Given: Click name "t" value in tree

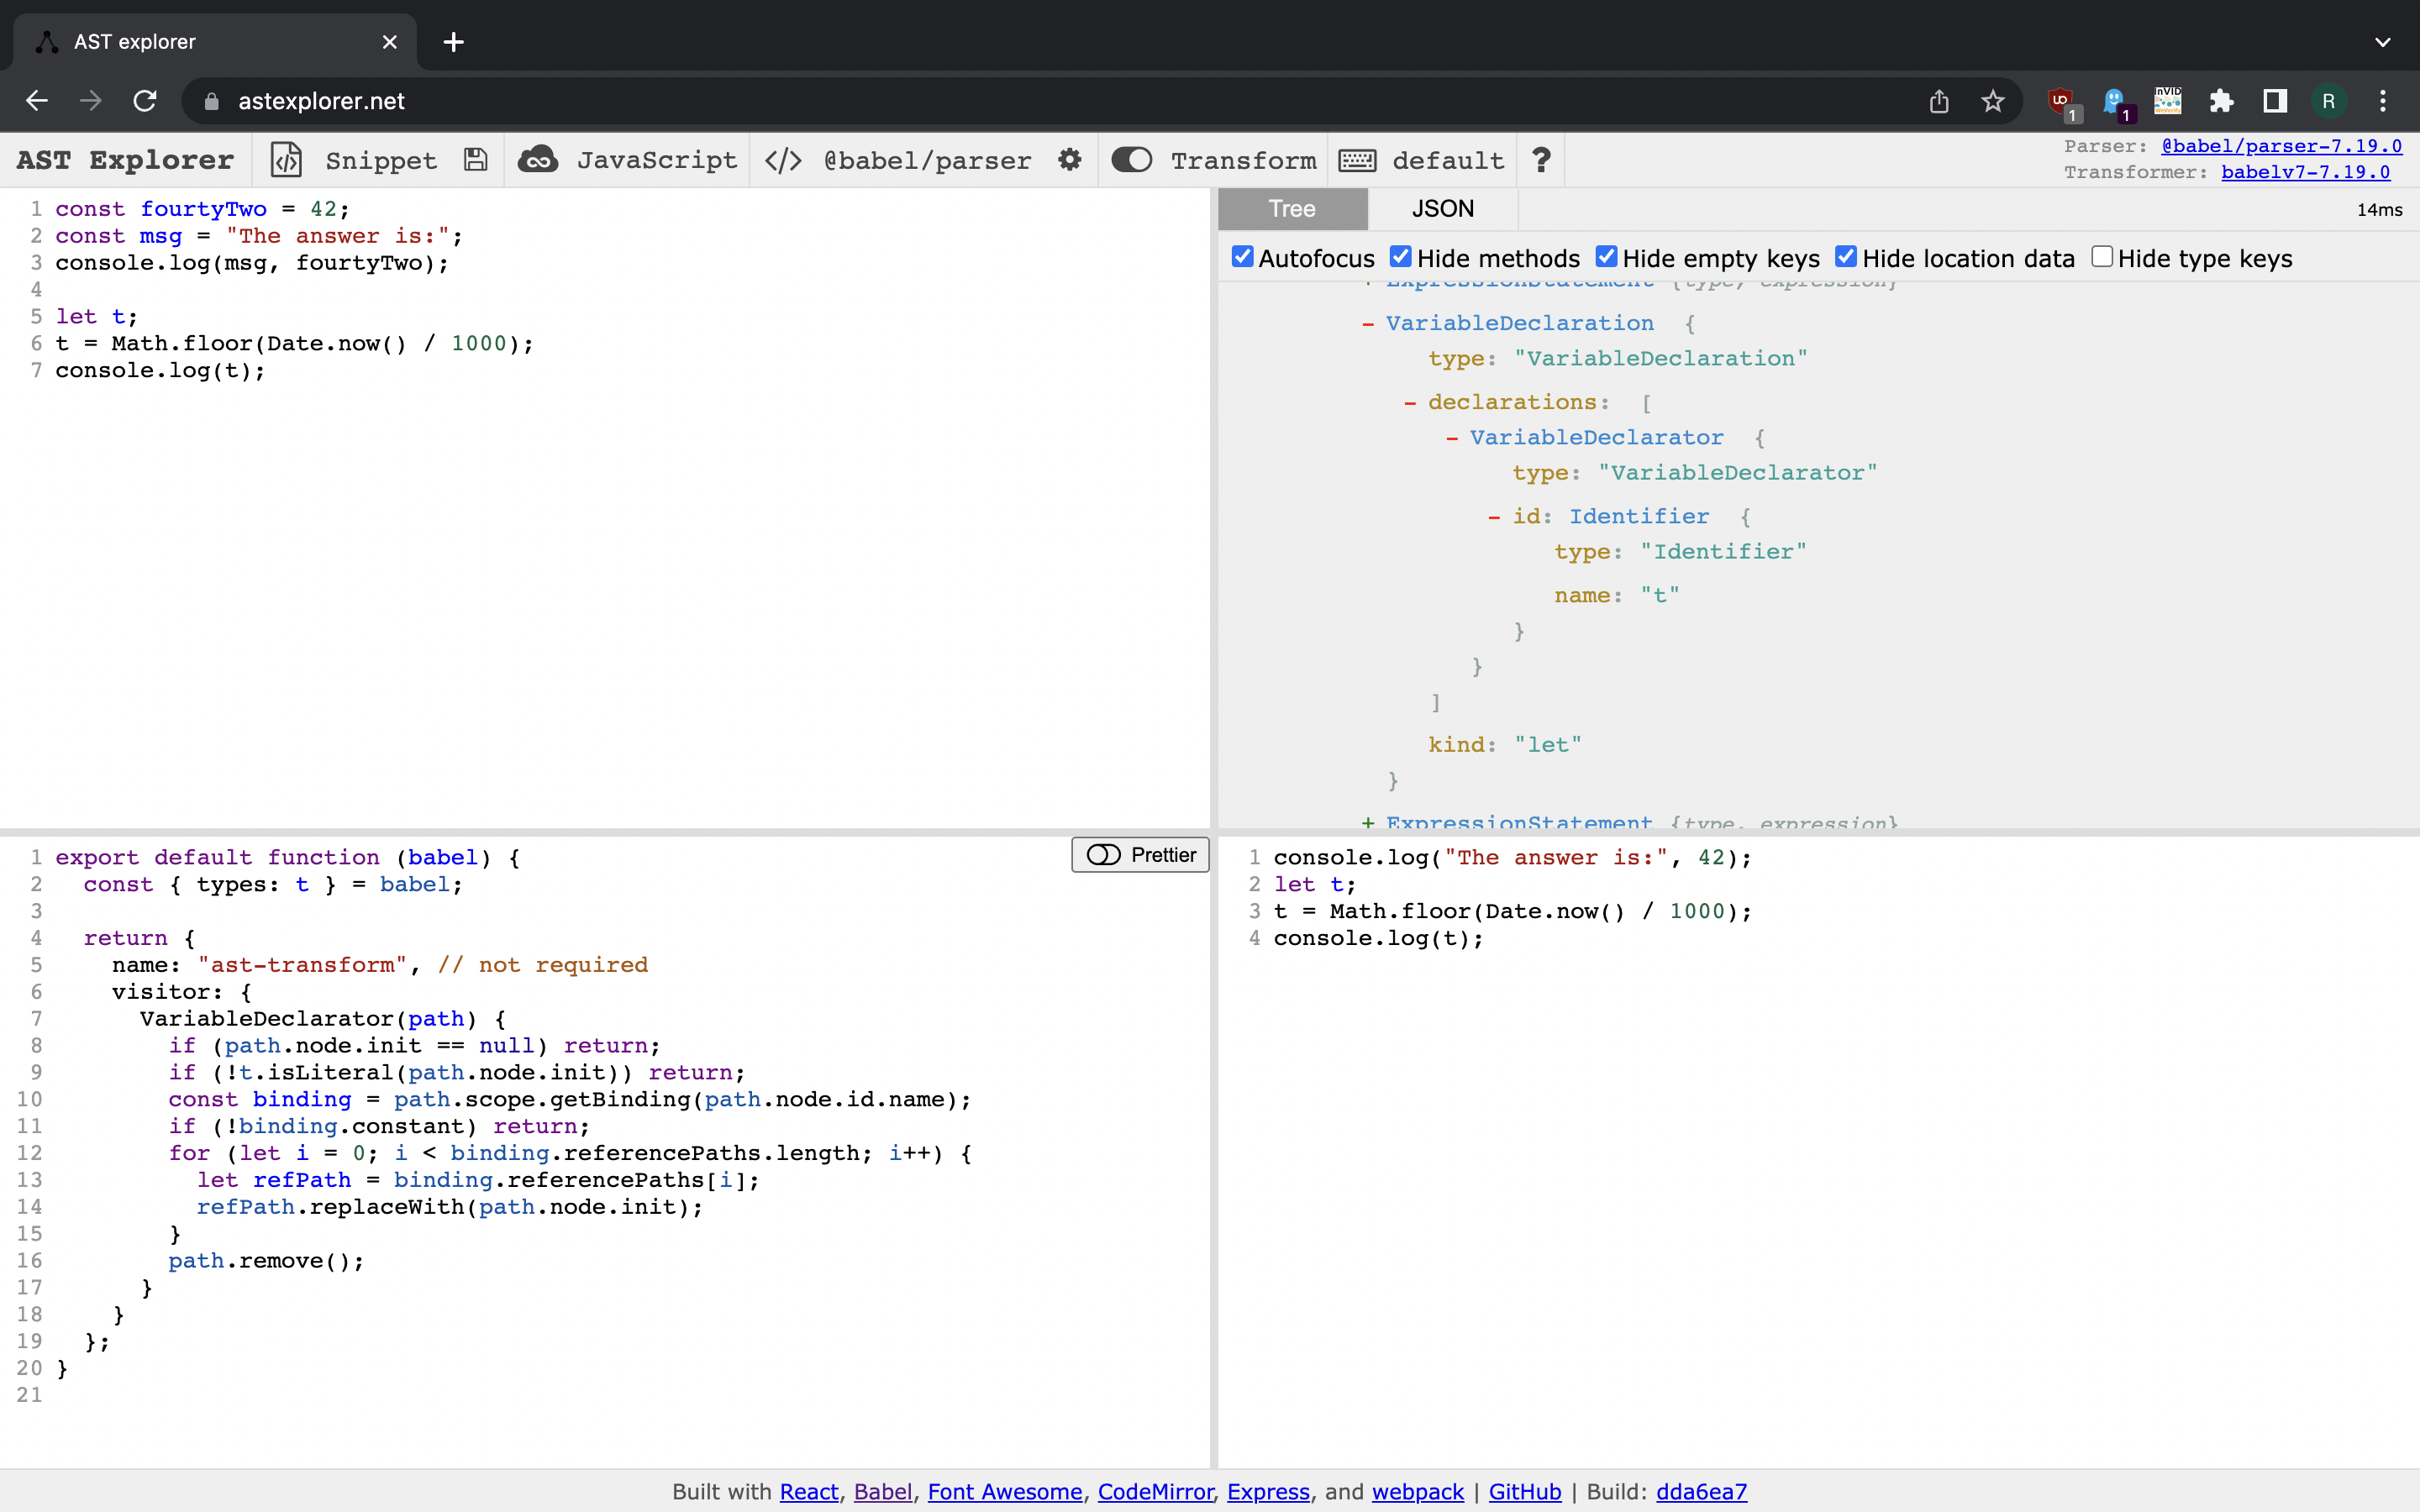Looking at the screenshot, I should click(1659, 596).
